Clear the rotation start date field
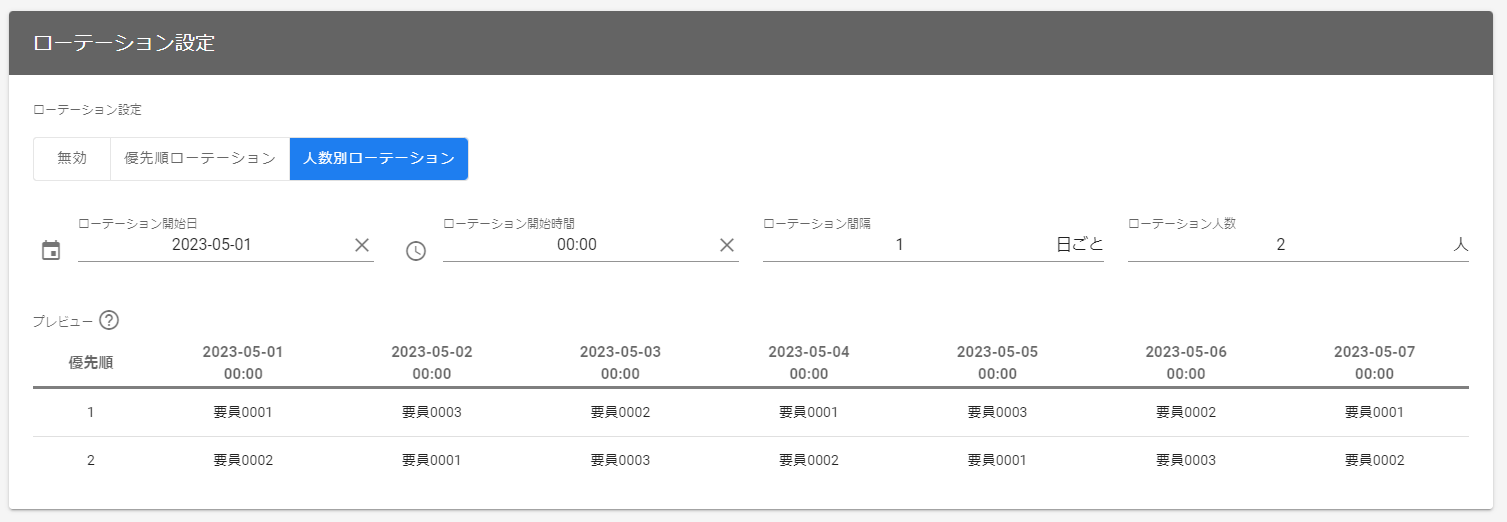Screen dimensions: 1507x522 [x=362, y=245]
